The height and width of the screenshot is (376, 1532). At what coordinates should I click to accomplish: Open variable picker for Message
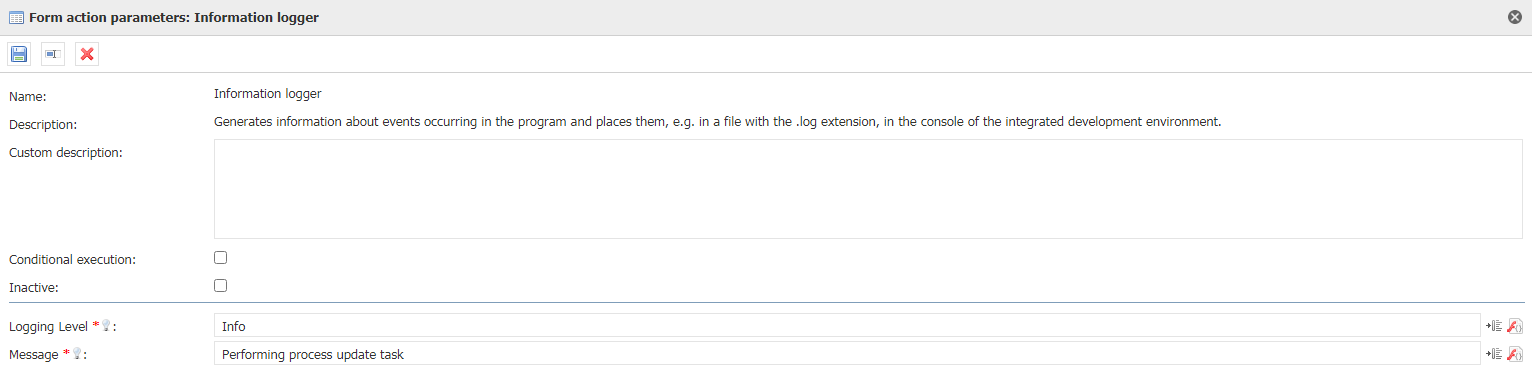(x=1494, y=354)
